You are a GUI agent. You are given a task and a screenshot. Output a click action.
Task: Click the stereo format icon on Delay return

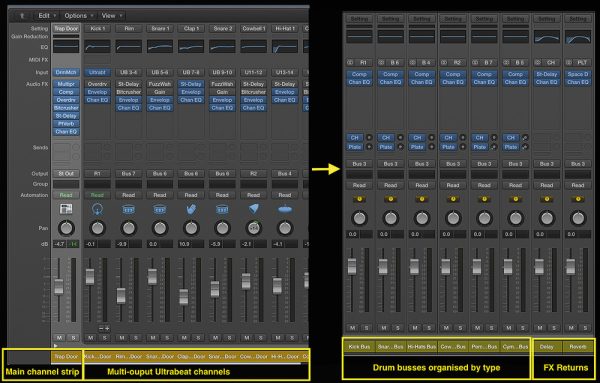tap(538, 62)
